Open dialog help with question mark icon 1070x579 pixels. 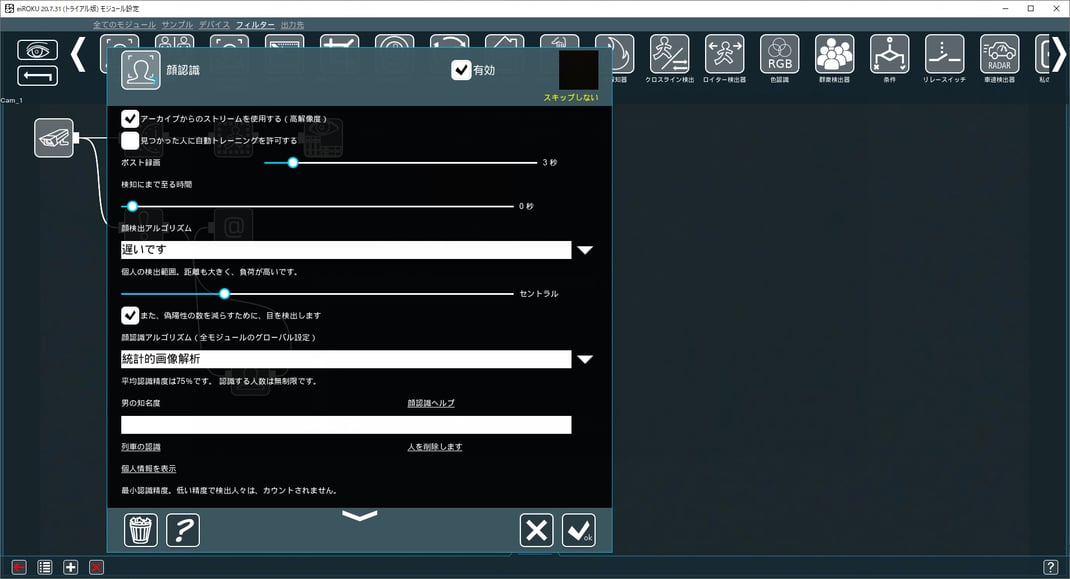pyautogui.click(x=183, y=530)
